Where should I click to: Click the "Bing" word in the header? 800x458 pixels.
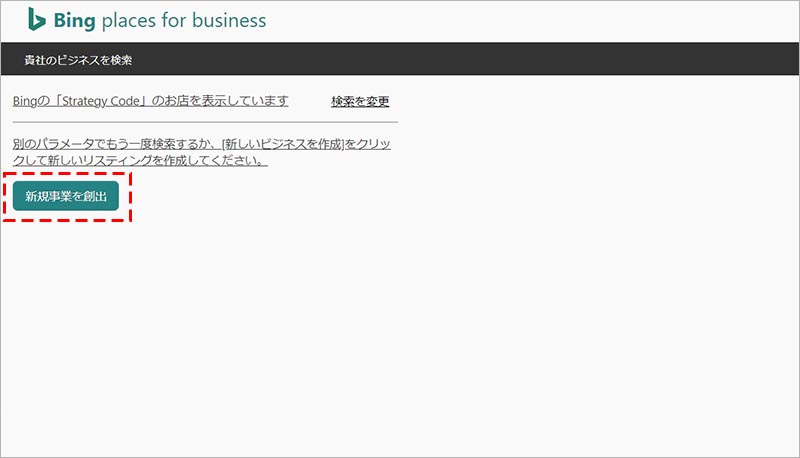coord(75,20)
